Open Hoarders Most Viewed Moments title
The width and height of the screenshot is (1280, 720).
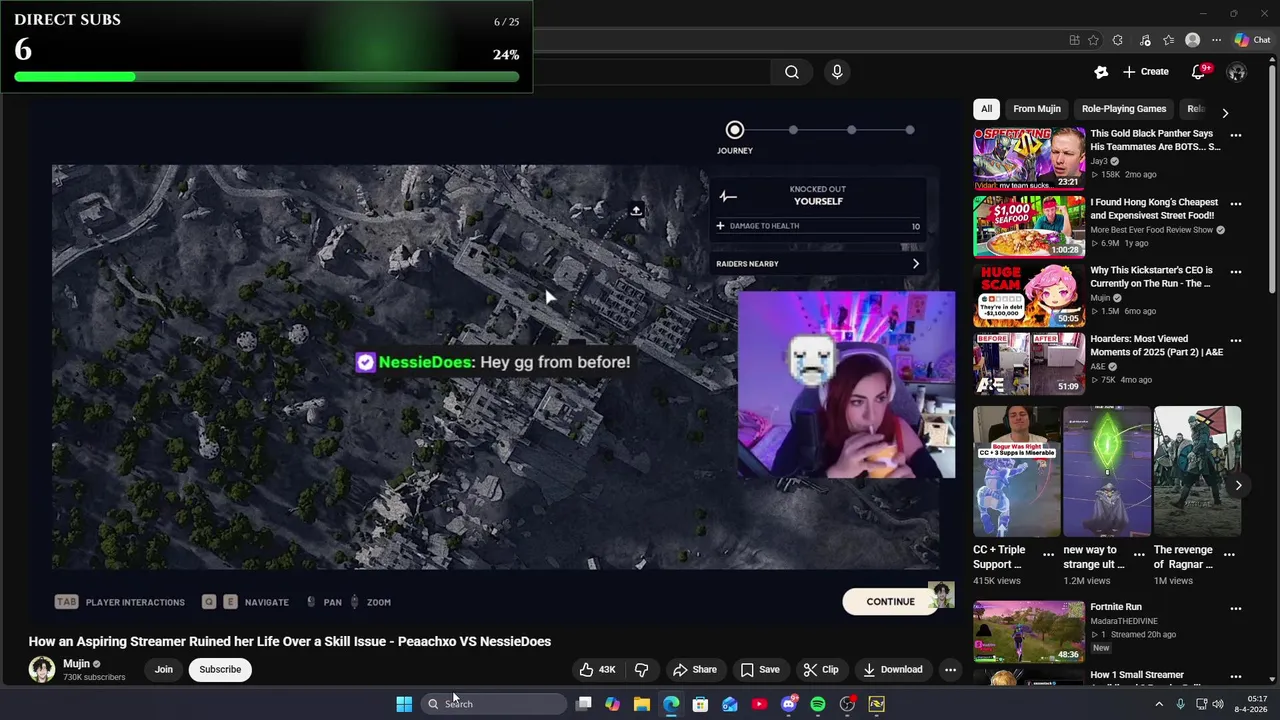(x=1157, y=346)
